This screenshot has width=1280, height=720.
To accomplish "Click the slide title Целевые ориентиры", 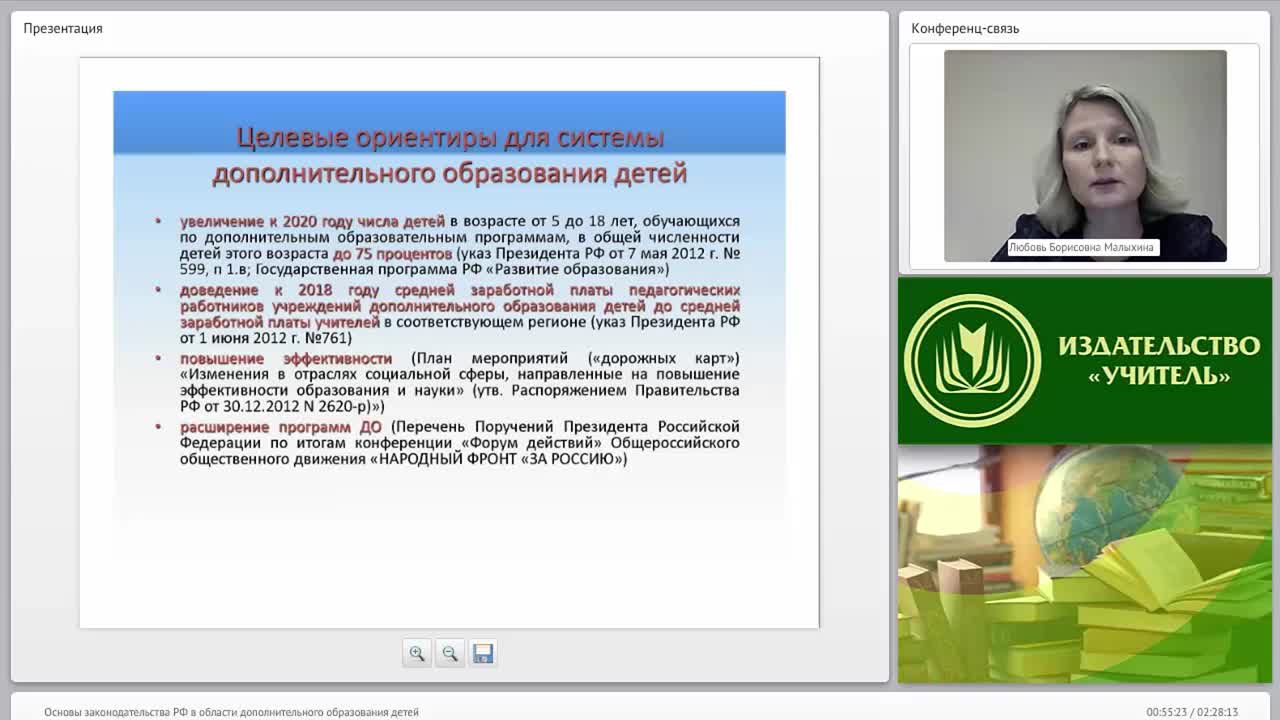I will [x=450, y=154].
